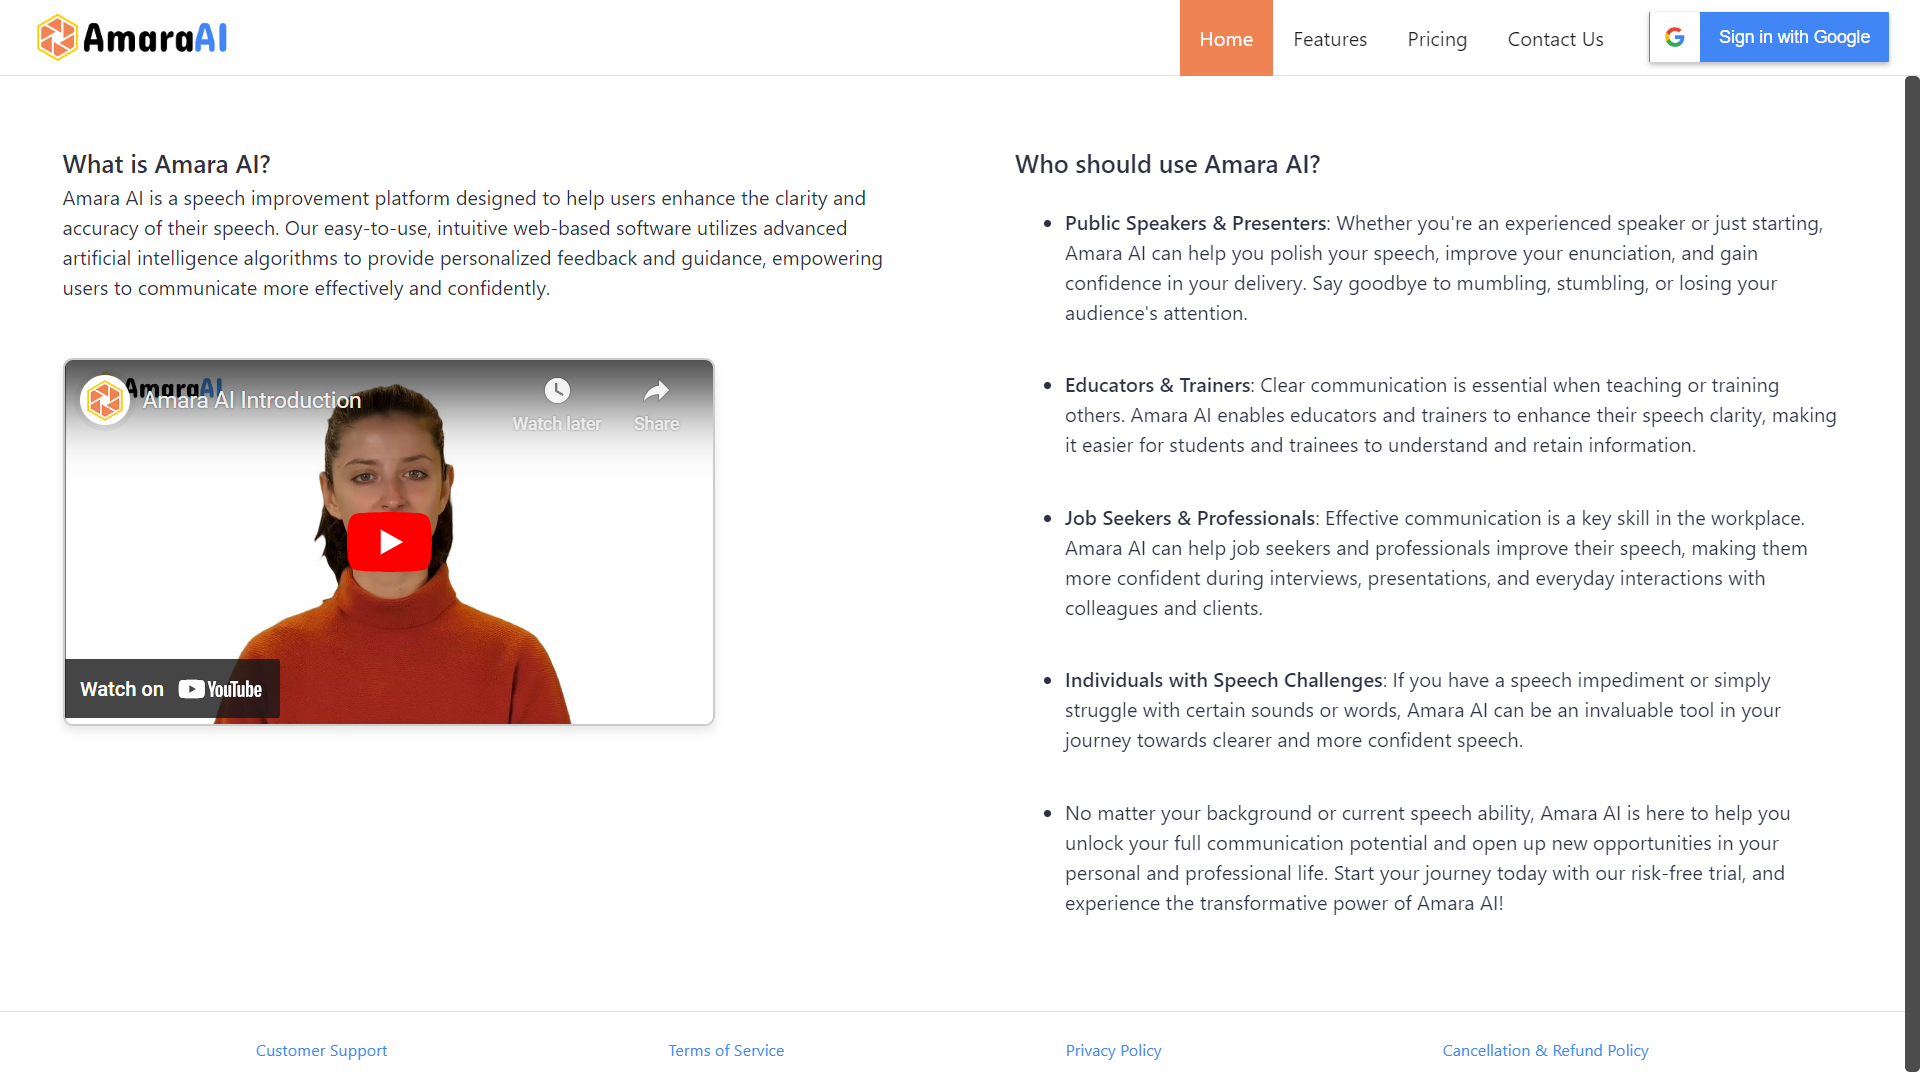Click the Share arrow icon on video
This screenshot has width=1920, height=1080.
[656, 390]
